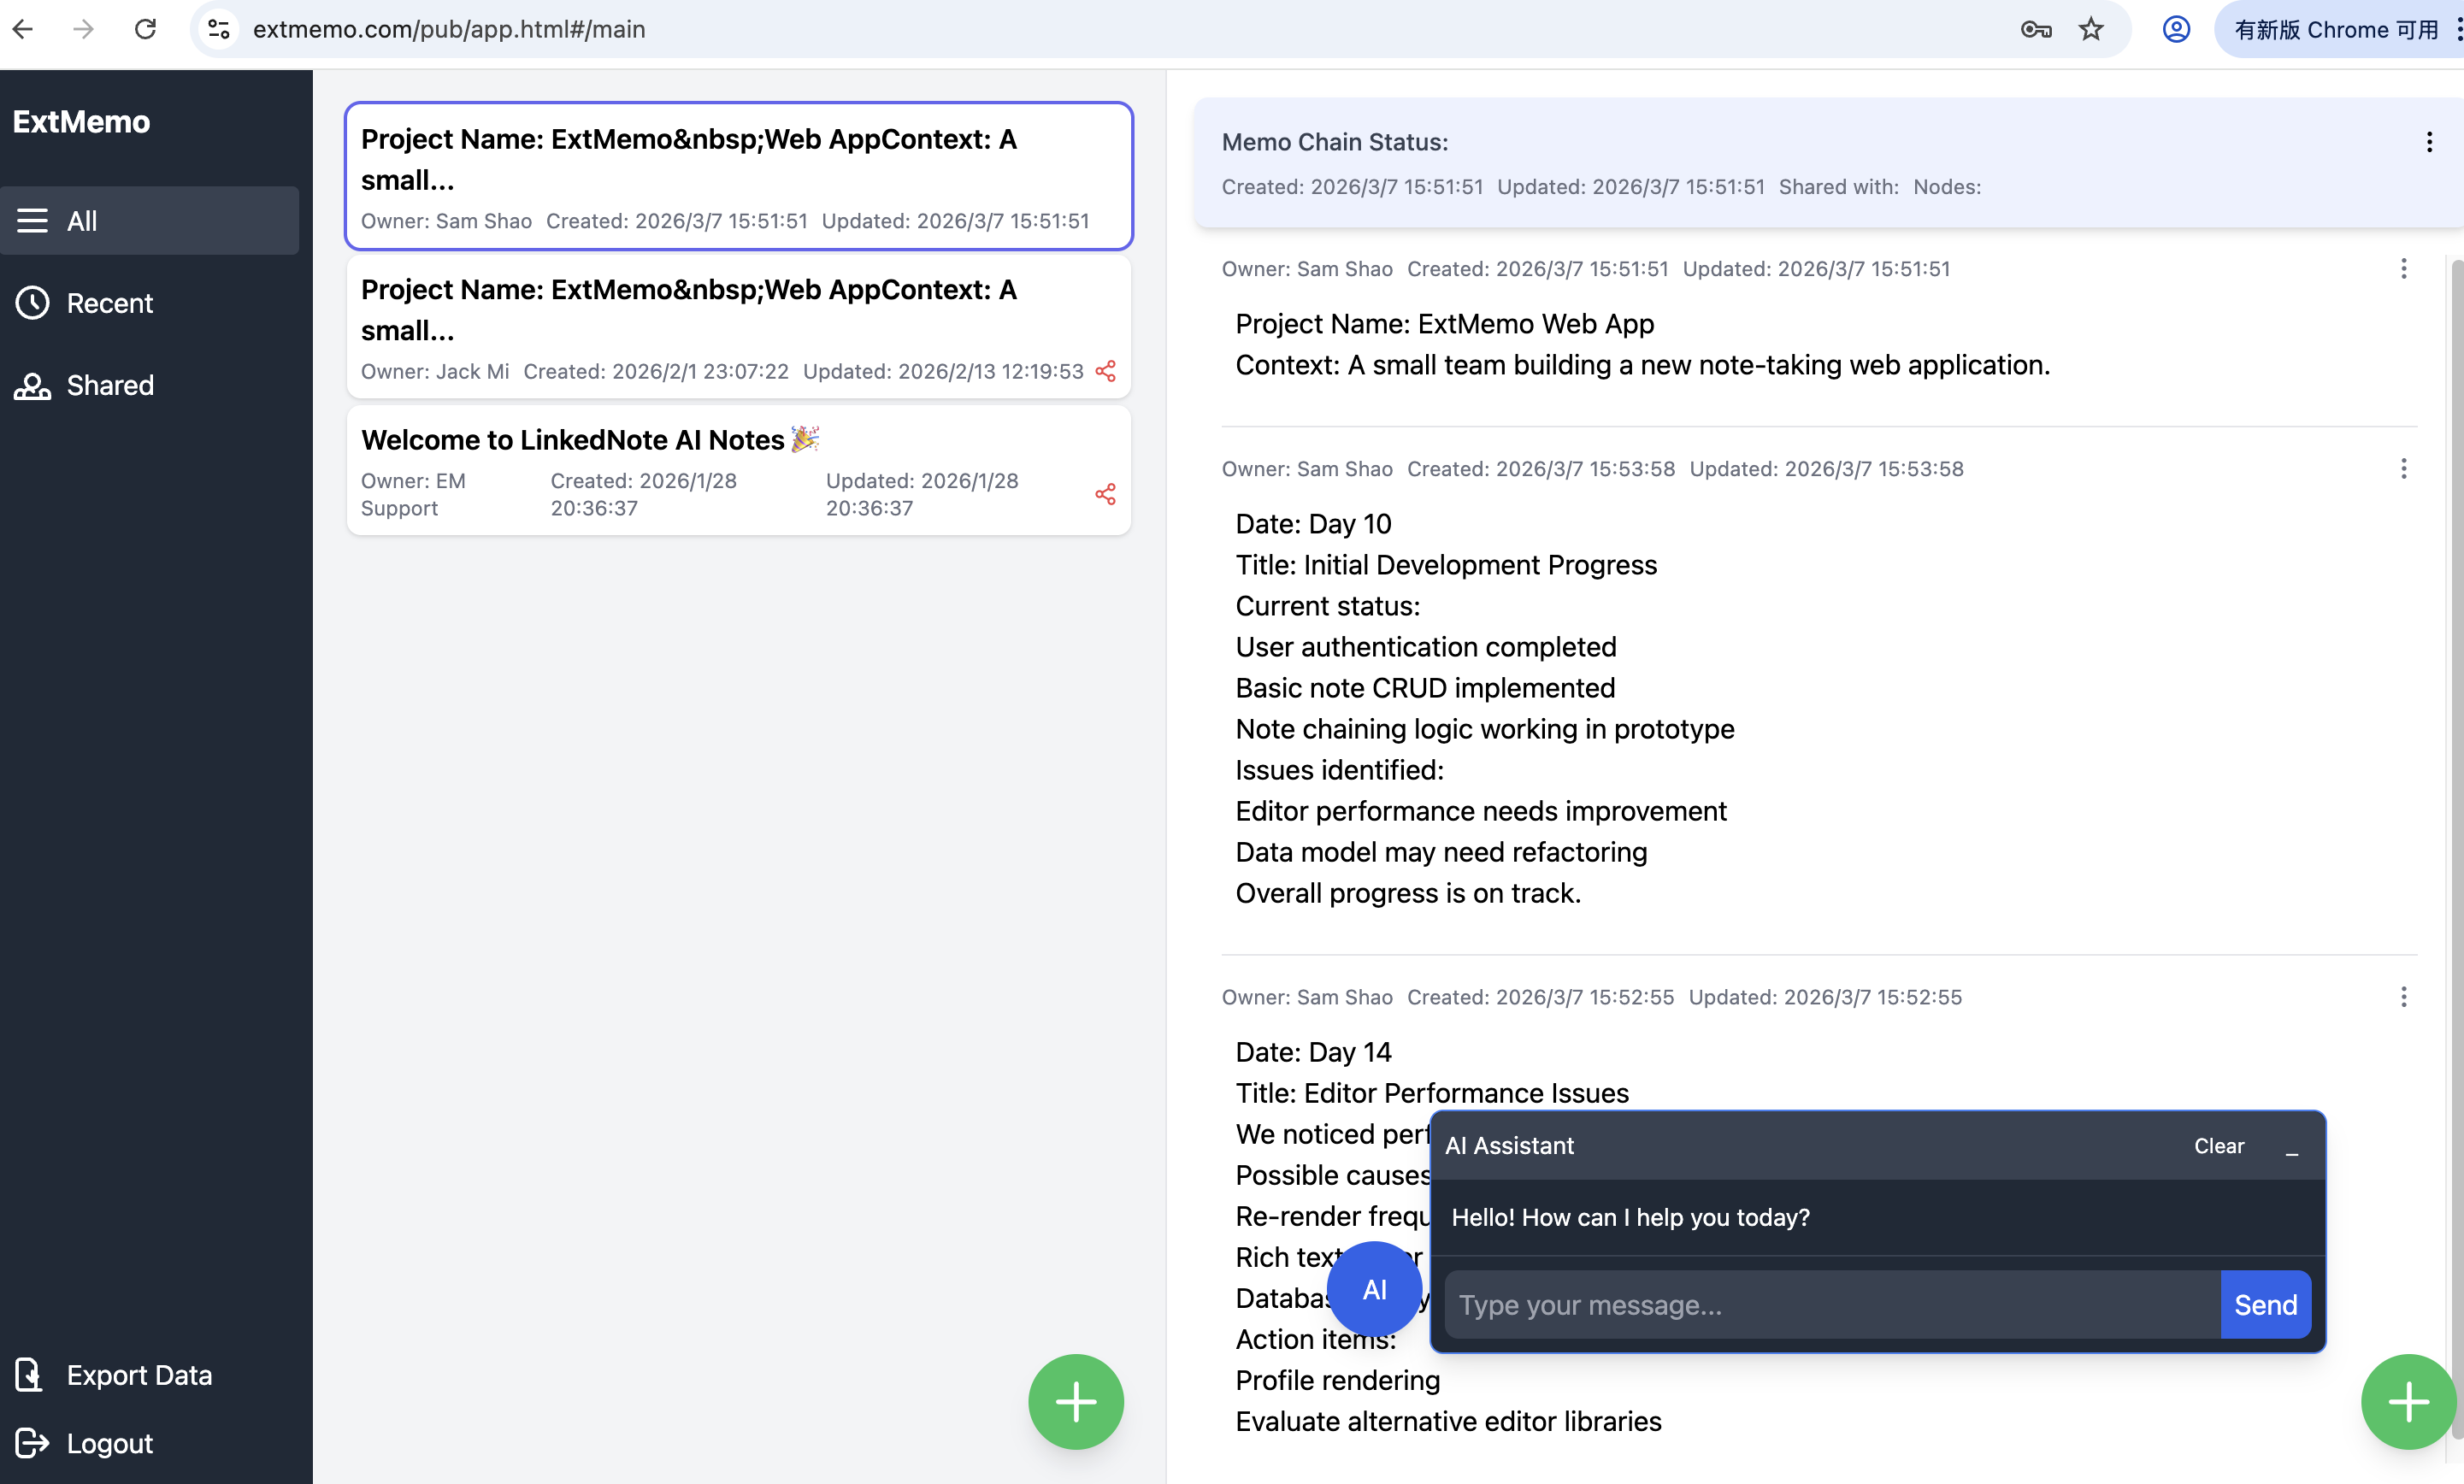The image size is (2464, 1484).
Task: Click "Title: Initial Development Progress" line
Action: pos(1446,565)
